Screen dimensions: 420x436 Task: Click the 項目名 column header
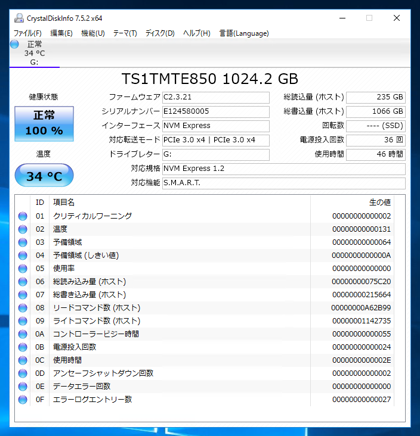point(180,202)
